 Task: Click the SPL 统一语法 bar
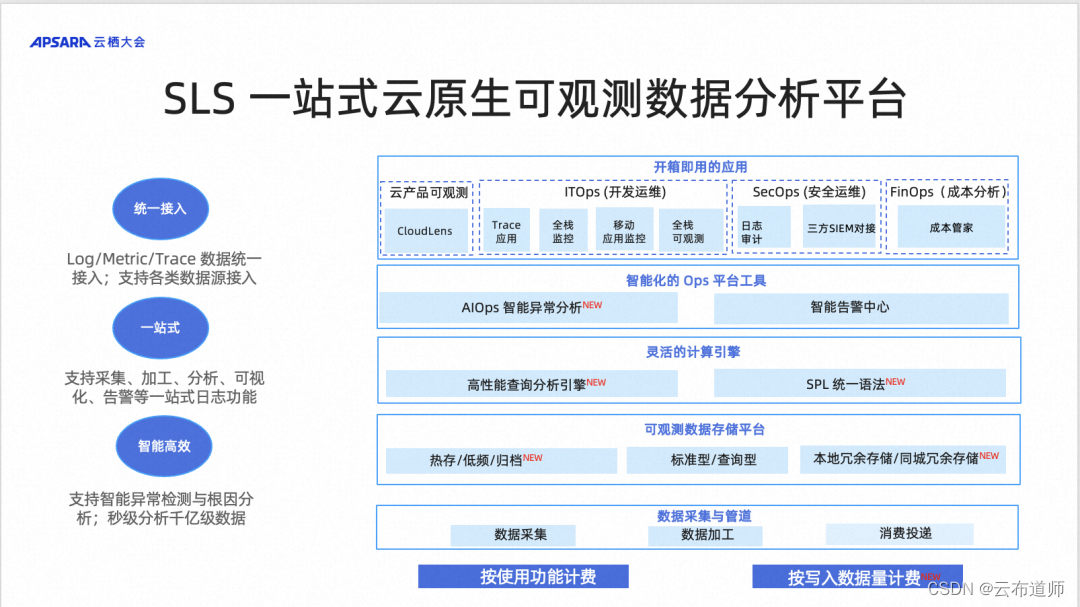(x=860, y=383)
